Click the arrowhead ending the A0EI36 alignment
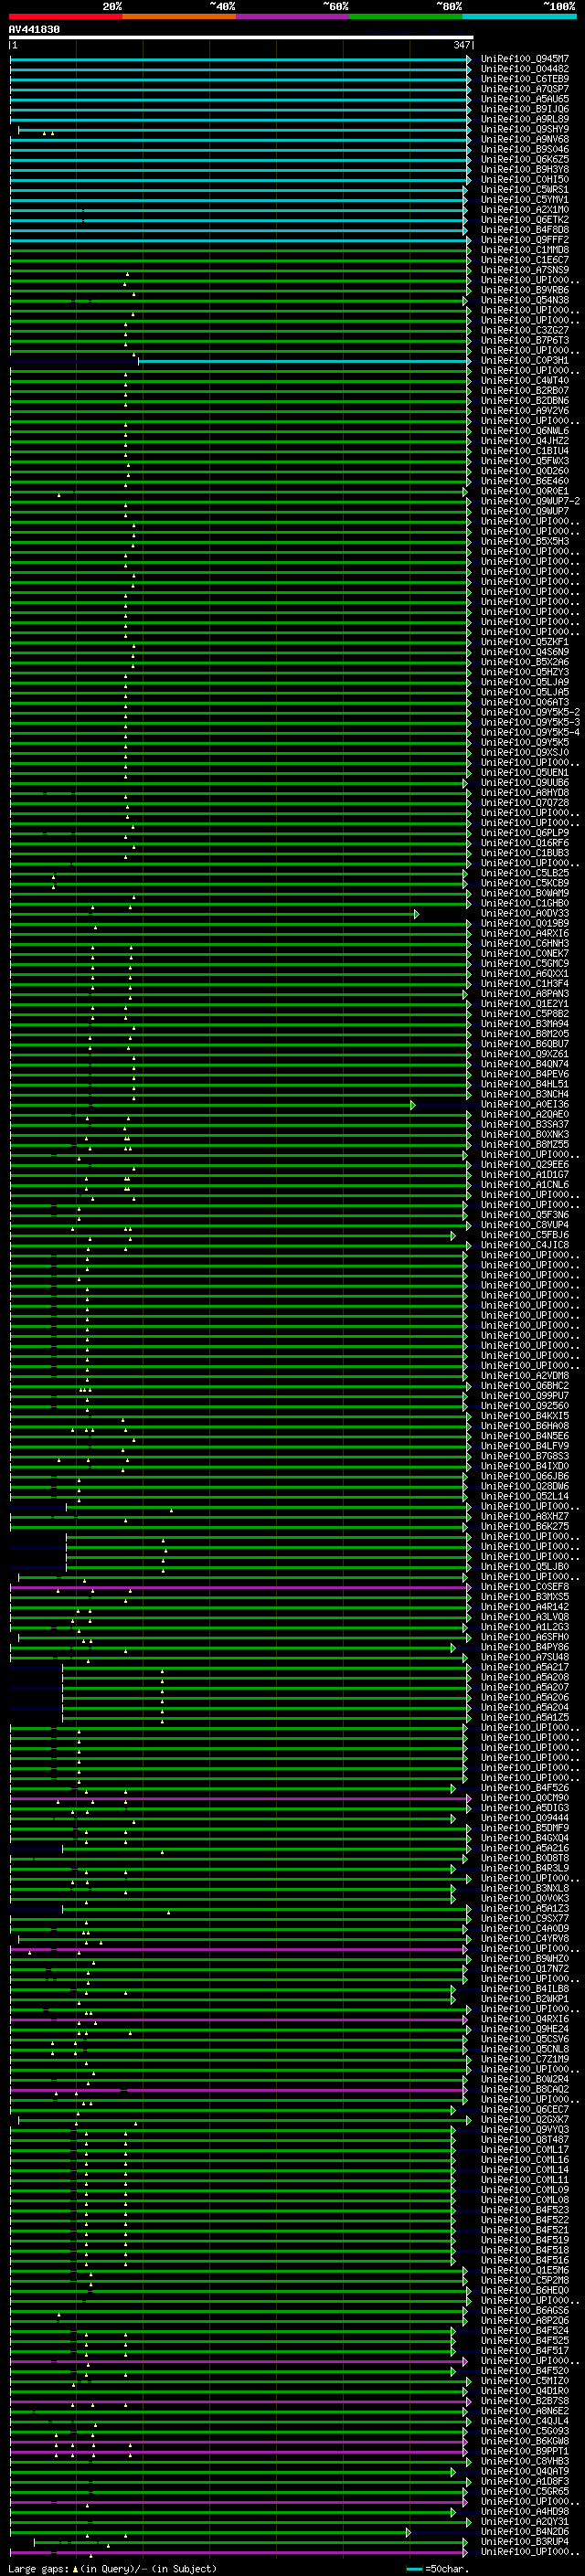 click(412, 1105)
